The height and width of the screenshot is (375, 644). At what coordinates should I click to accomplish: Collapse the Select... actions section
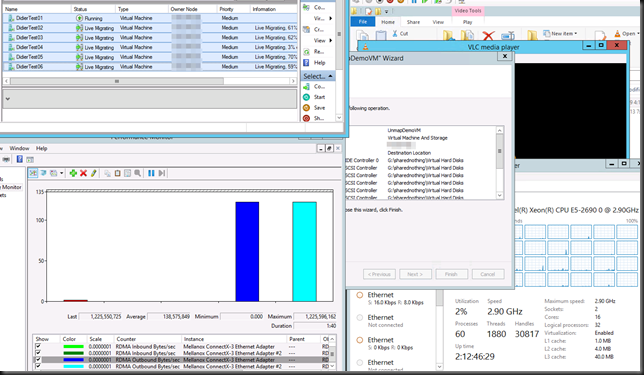click(330, 76)
